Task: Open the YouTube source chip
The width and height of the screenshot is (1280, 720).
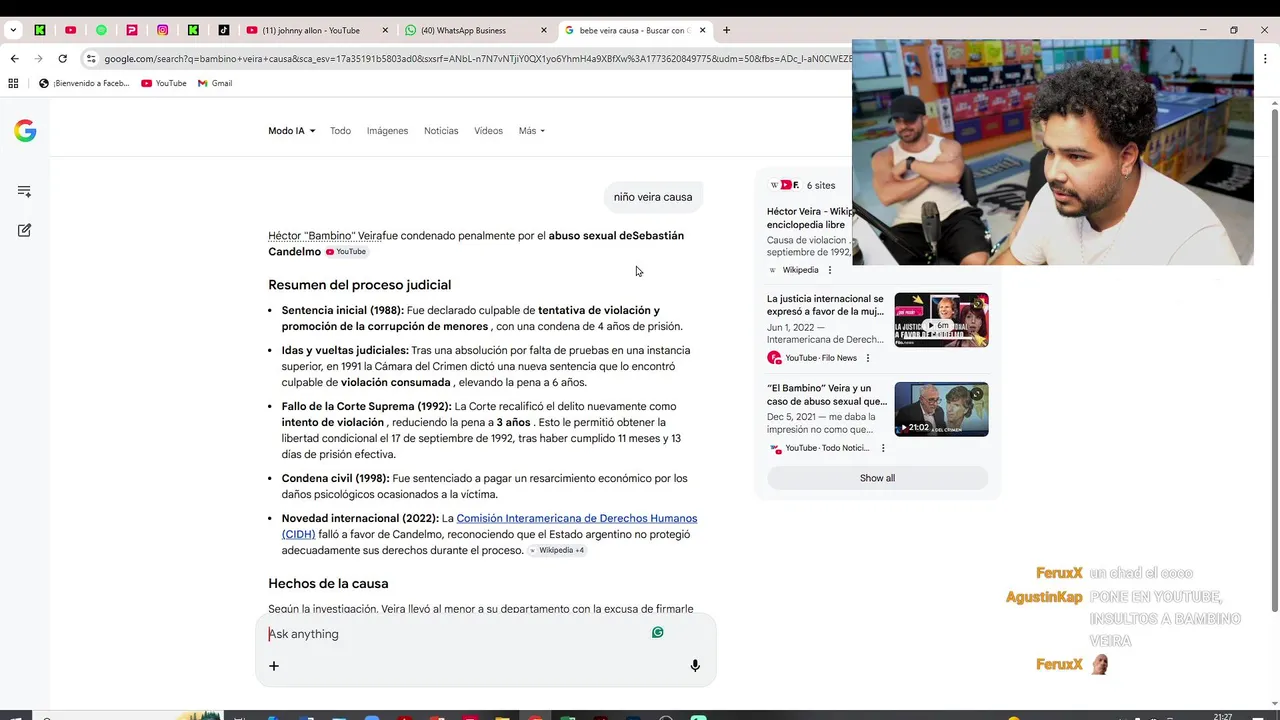Action: point(346,252)
